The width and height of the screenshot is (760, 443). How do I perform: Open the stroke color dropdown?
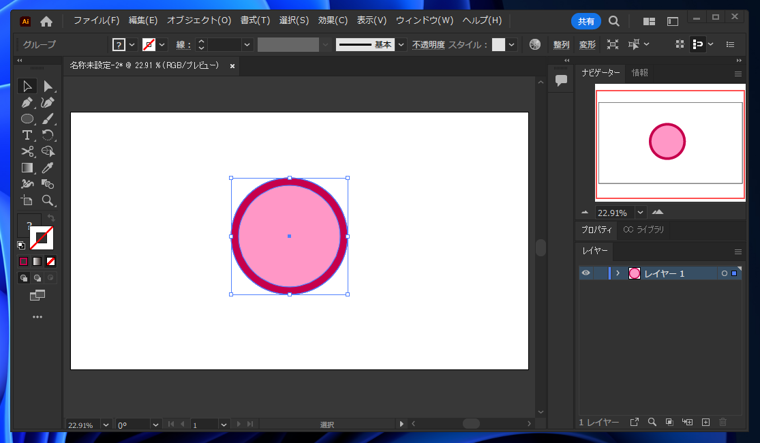(x=162, y=45)
